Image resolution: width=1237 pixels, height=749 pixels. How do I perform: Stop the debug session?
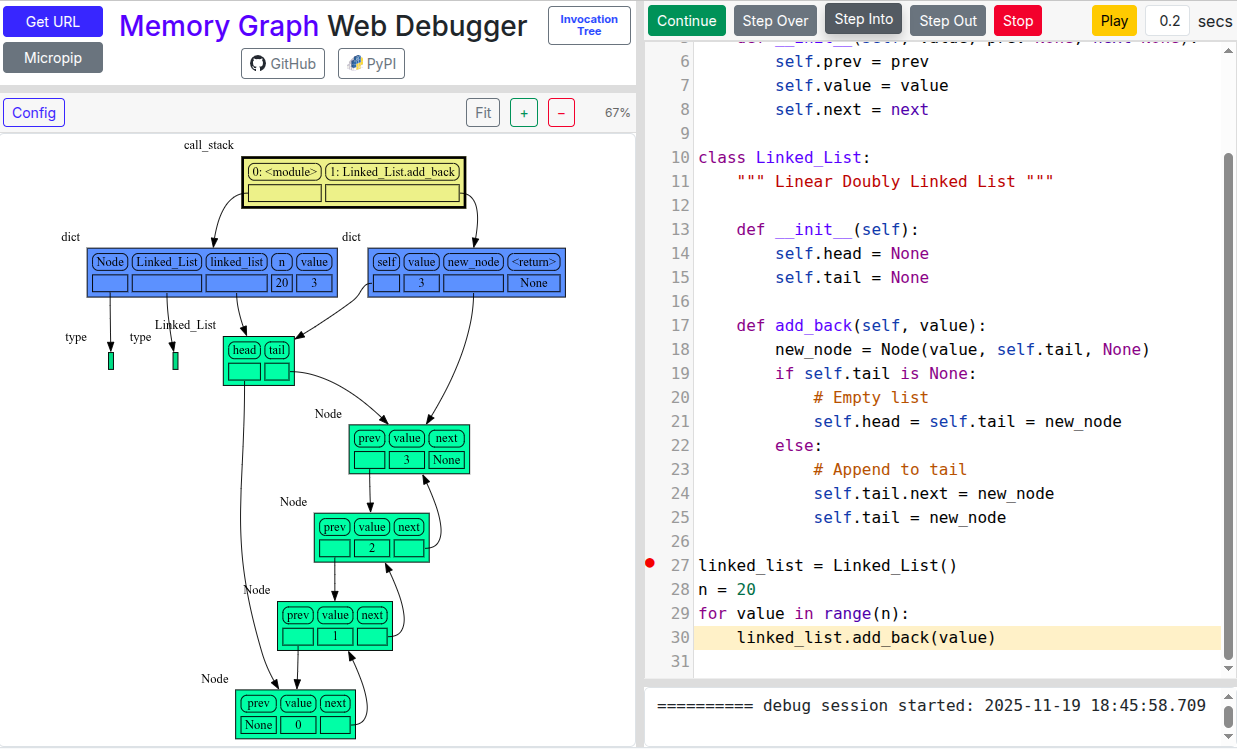point(1017,21)
